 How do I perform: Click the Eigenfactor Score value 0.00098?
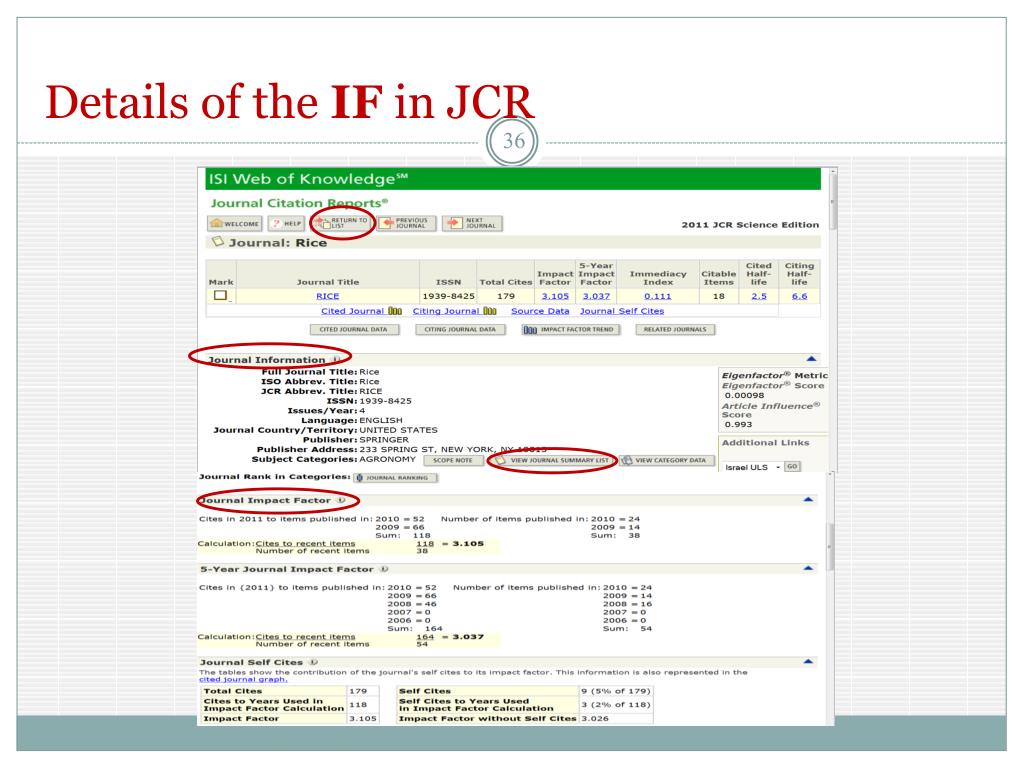click(x=744, y=395)
